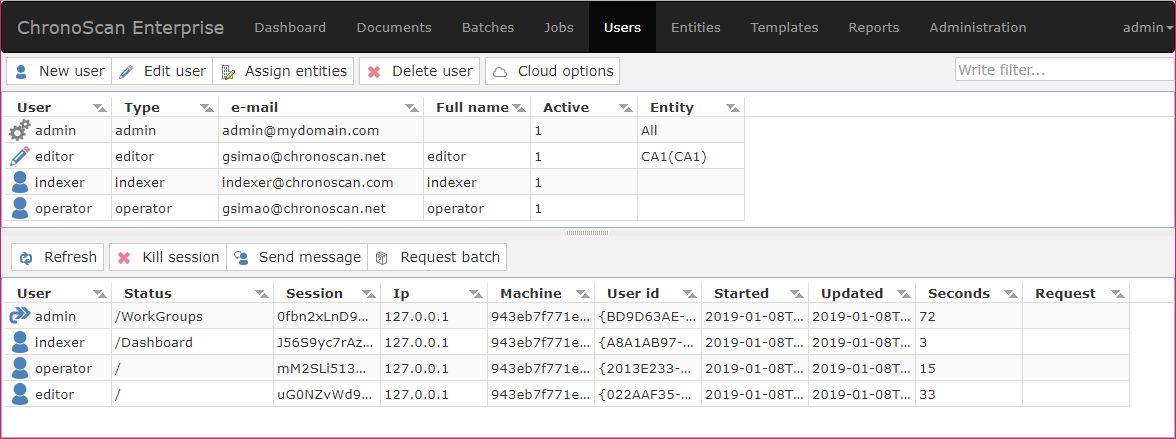This screenshot has height=439, width=1176.
Task: Open Cloud options via cloud icon
Action: (x=500, y=72)
